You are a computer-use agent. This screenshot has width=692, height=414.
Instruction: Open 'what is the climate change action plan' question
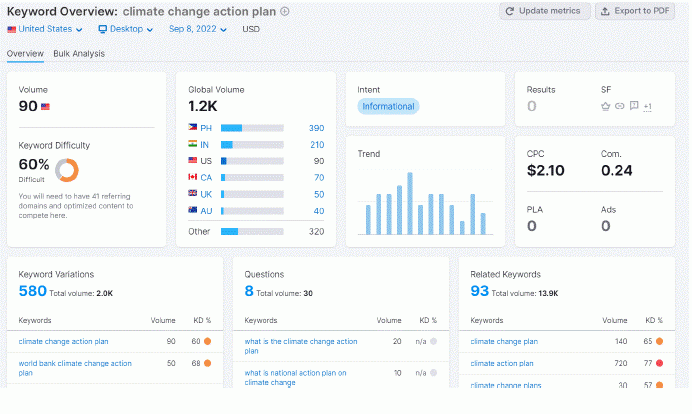point(301,346)
